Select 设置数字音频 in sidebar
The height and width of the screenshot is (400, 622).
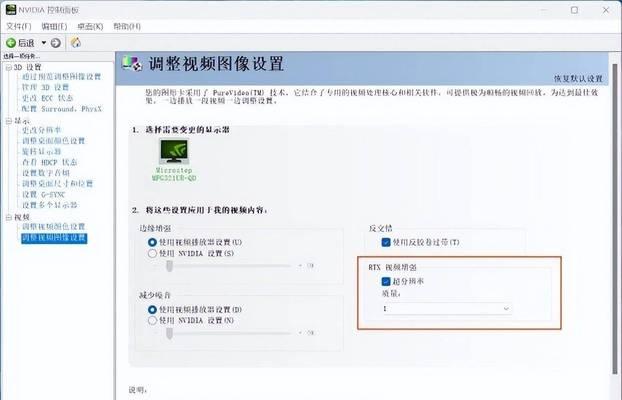[x=46, y=173]
